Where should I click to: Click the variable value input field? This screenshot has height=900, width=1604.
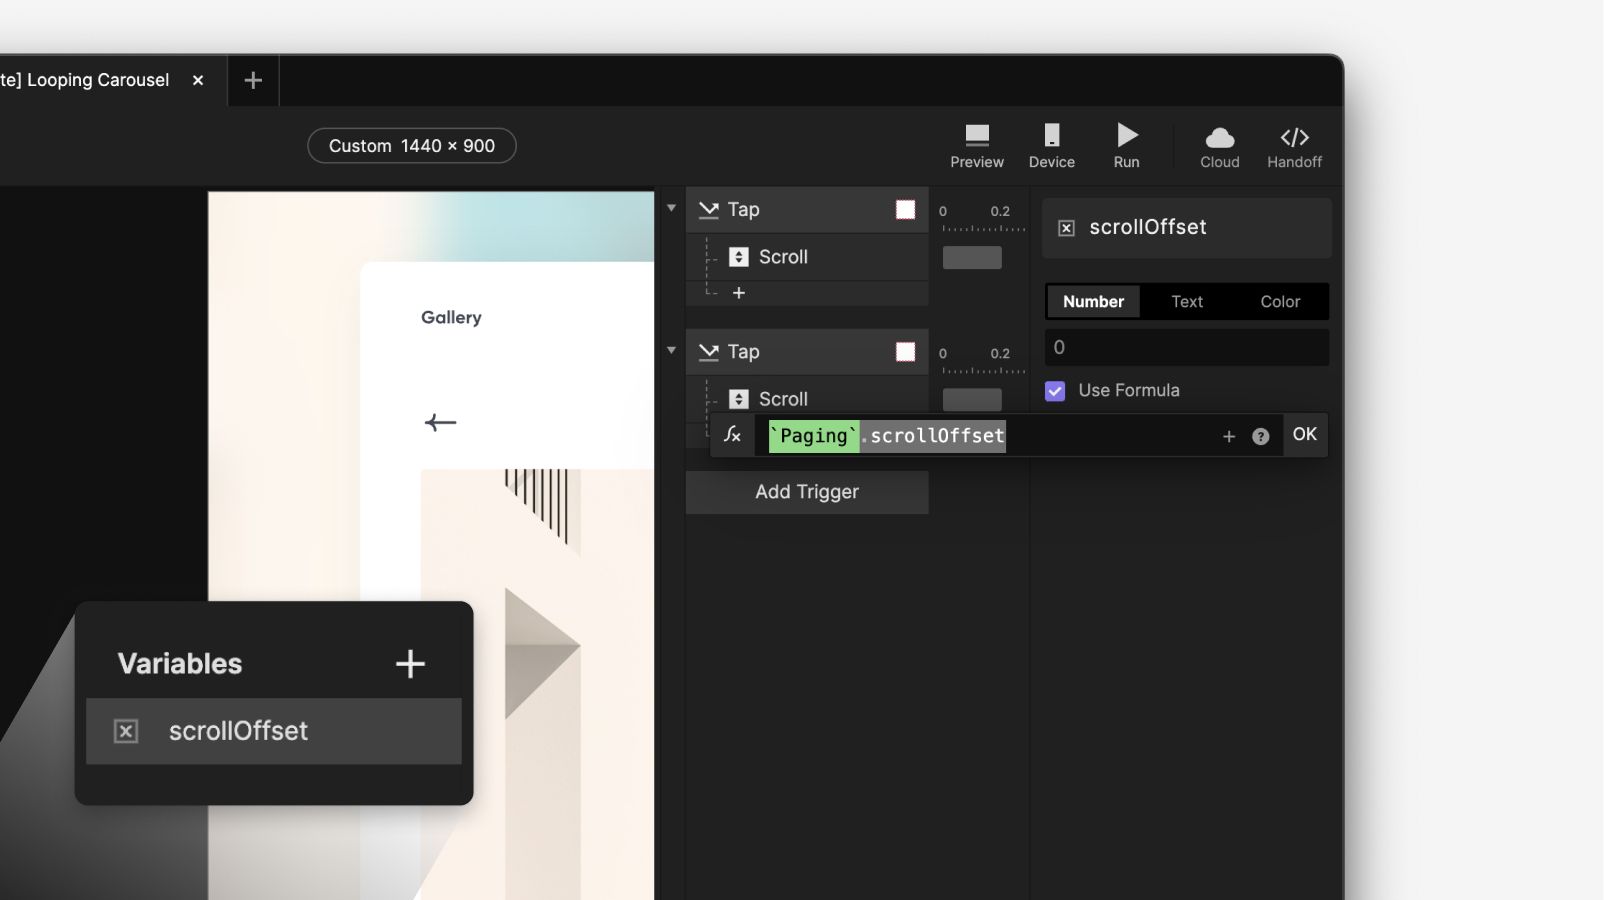click(1187, 348)
